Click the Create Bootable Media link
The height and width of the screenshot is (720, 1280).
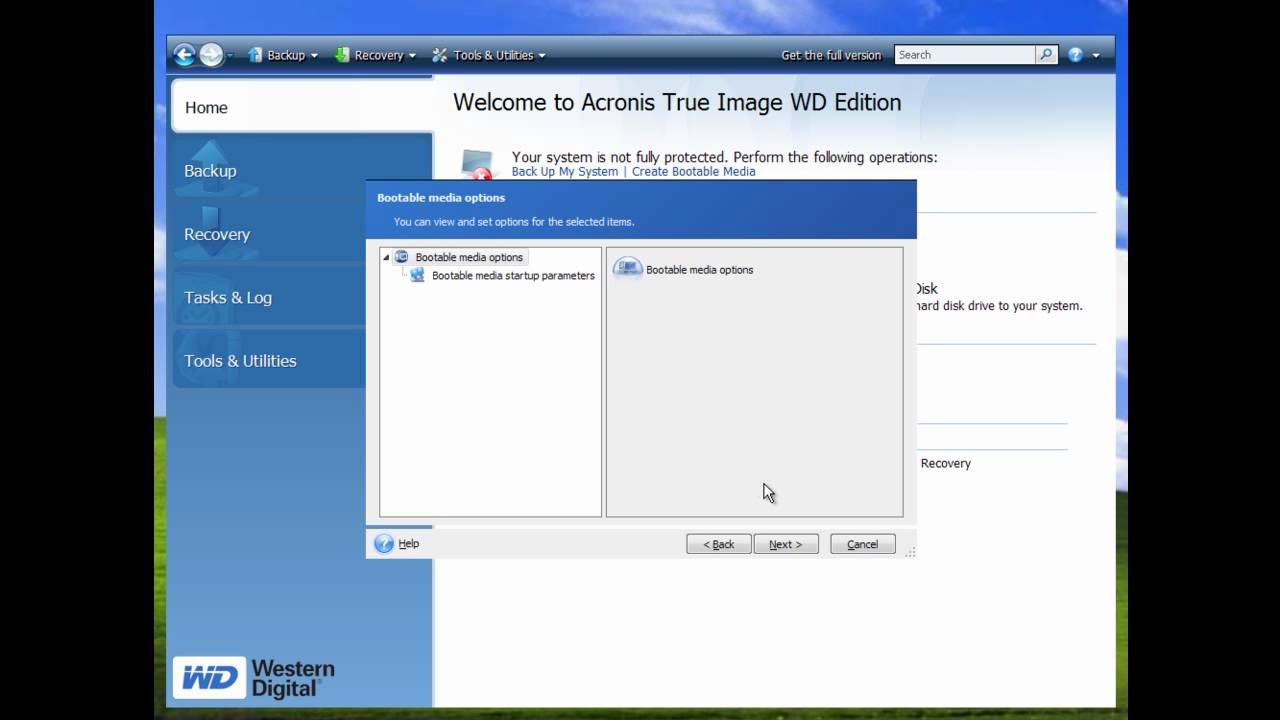click(x=693, y=172)
